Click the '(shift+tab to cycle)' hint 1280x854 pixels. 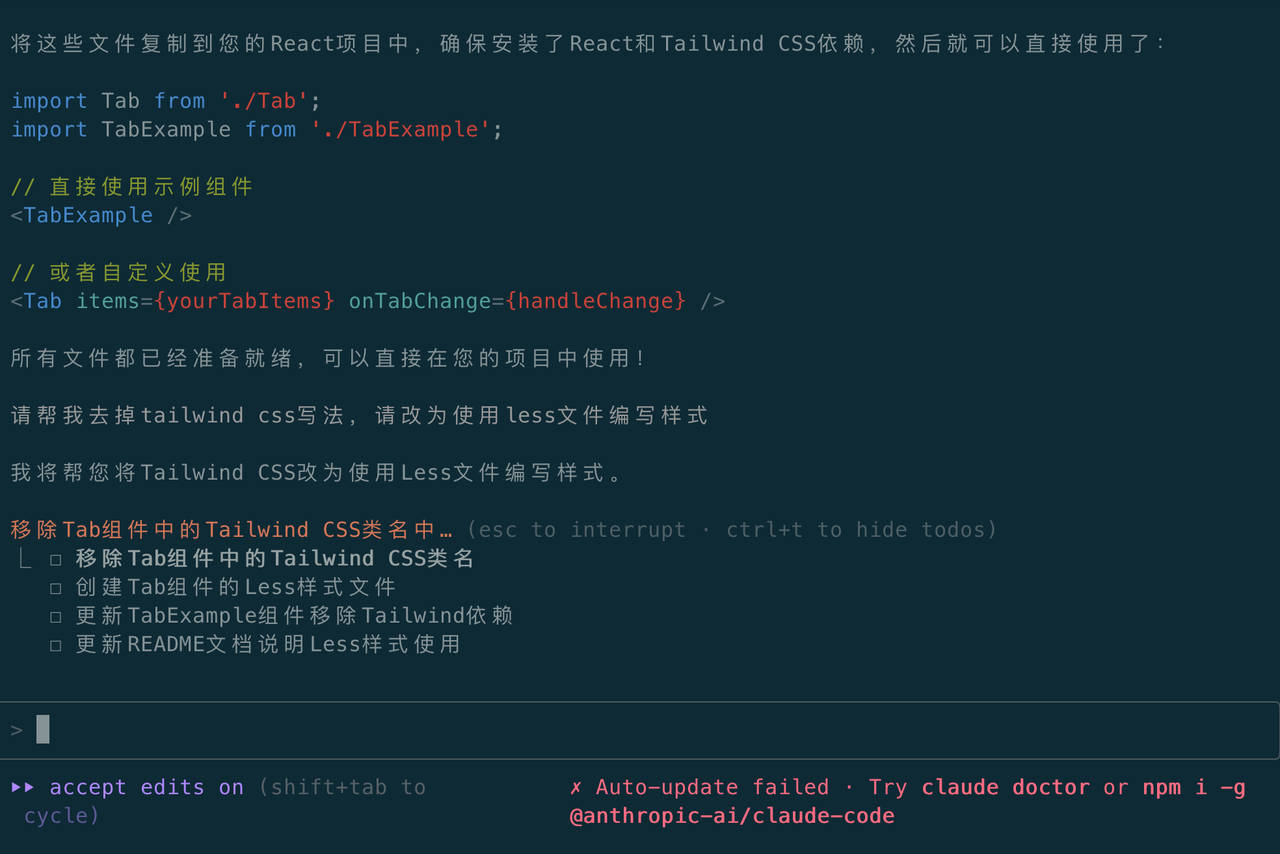[x=340, y=787]
